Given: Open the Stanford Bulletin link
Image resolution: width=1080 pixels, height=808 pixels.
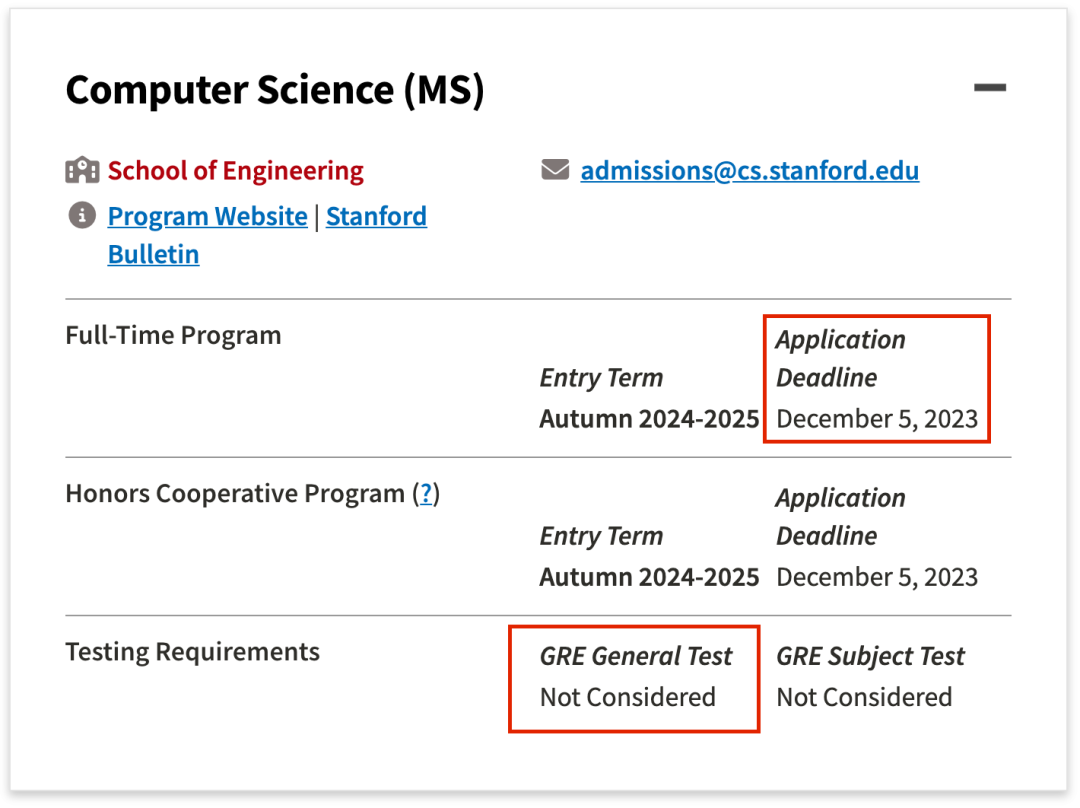Looking at the screenshot, I should click(267, 235).
